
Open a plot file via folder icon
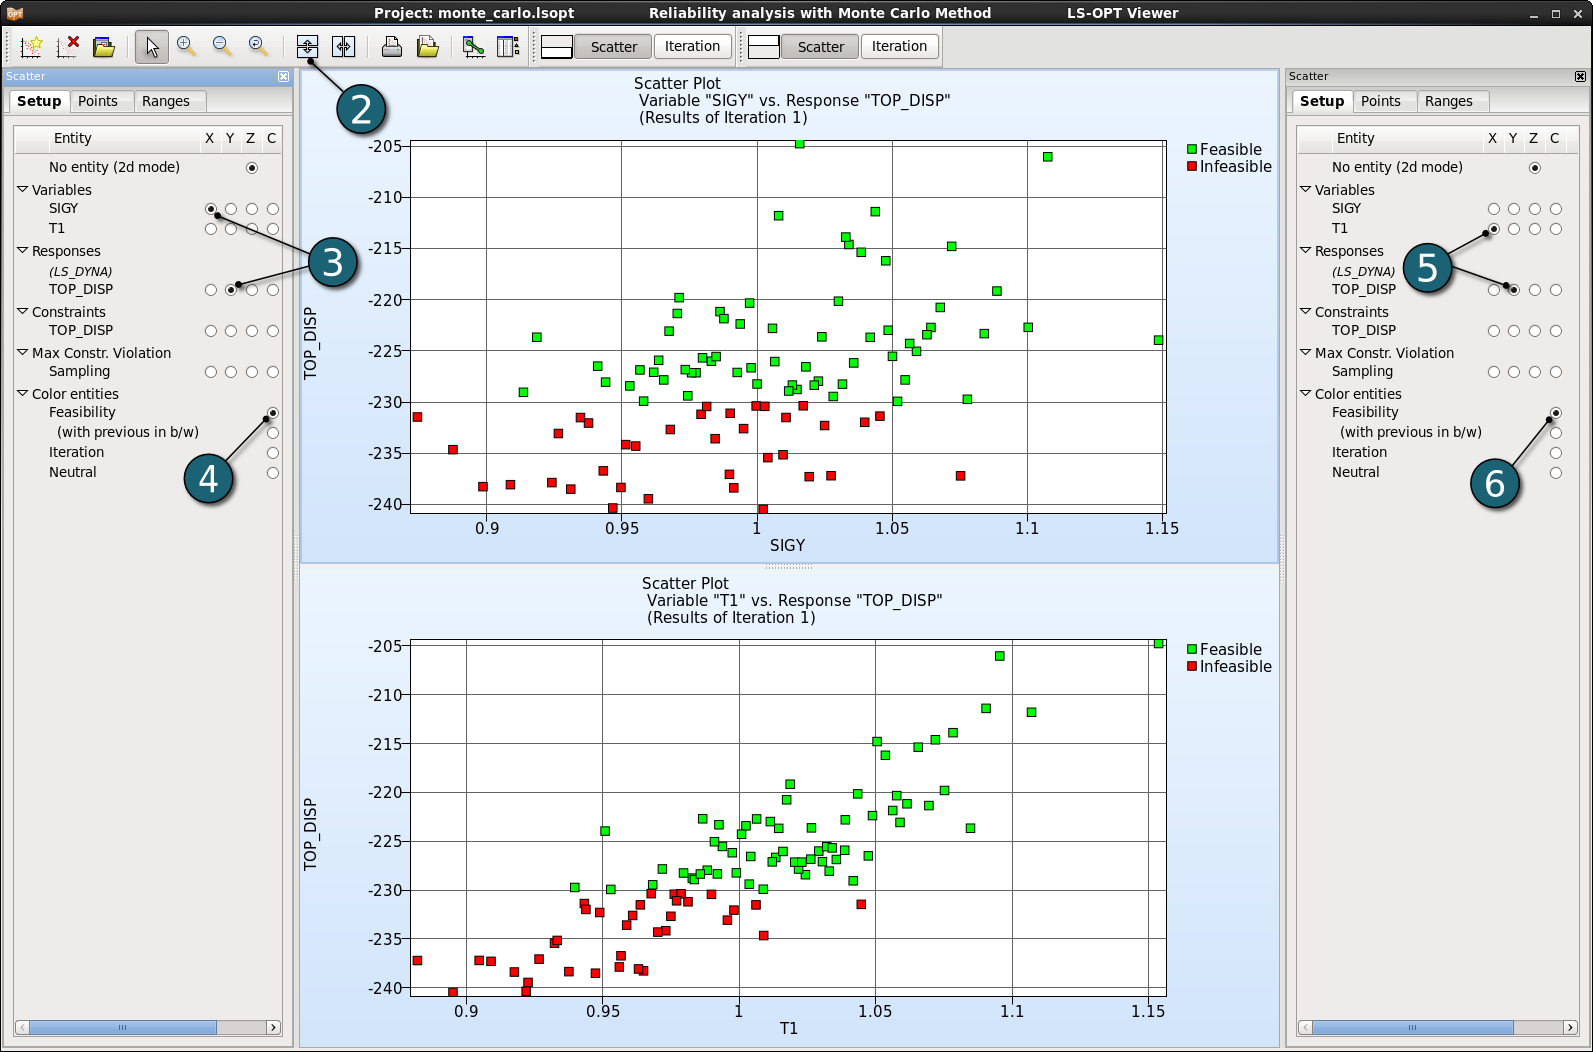(x=104, y=46)
